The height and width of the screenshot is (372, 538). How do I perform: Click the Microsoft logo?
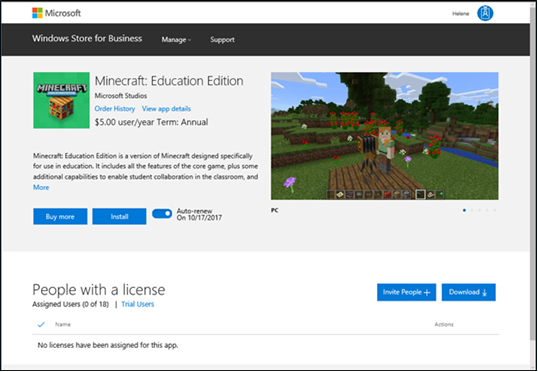click(56, 13)
